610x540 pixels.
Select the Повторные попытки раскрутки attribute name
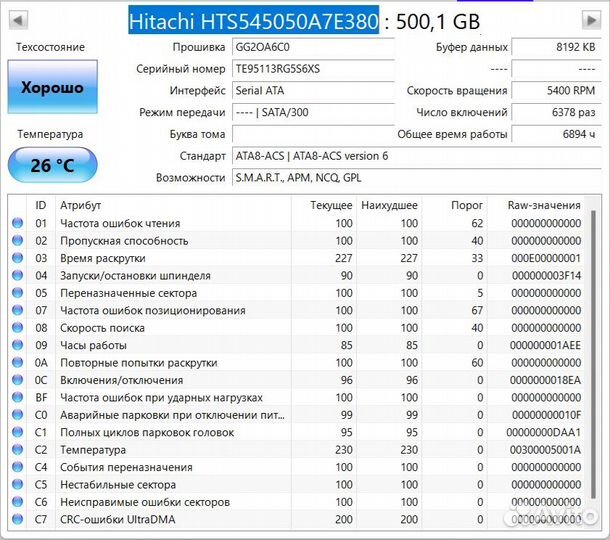[139, 363]
